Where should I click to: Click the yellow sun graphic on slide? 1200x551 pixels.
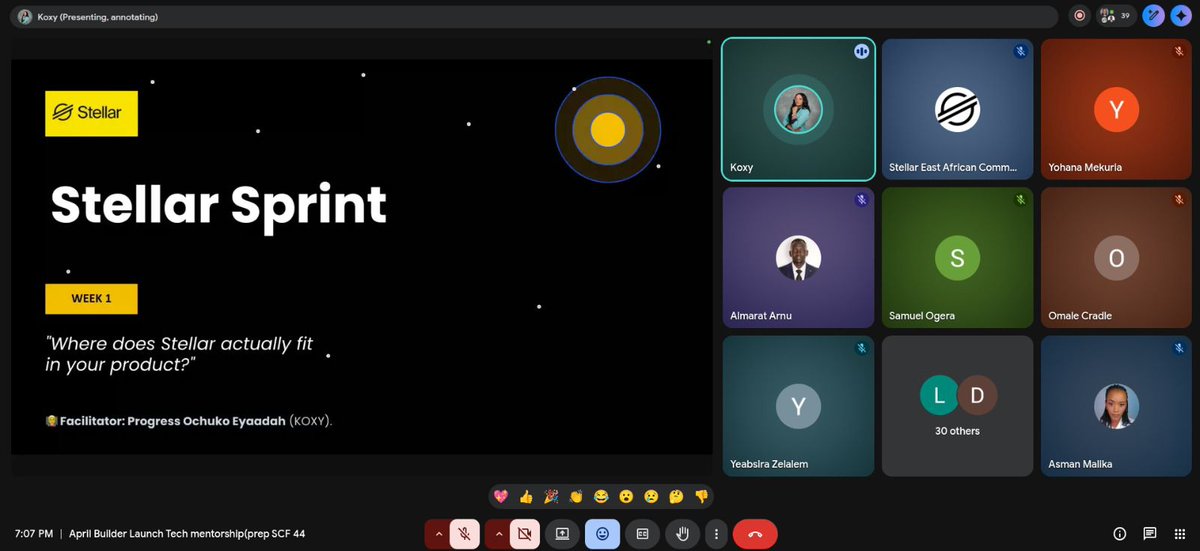pos(607,129)
